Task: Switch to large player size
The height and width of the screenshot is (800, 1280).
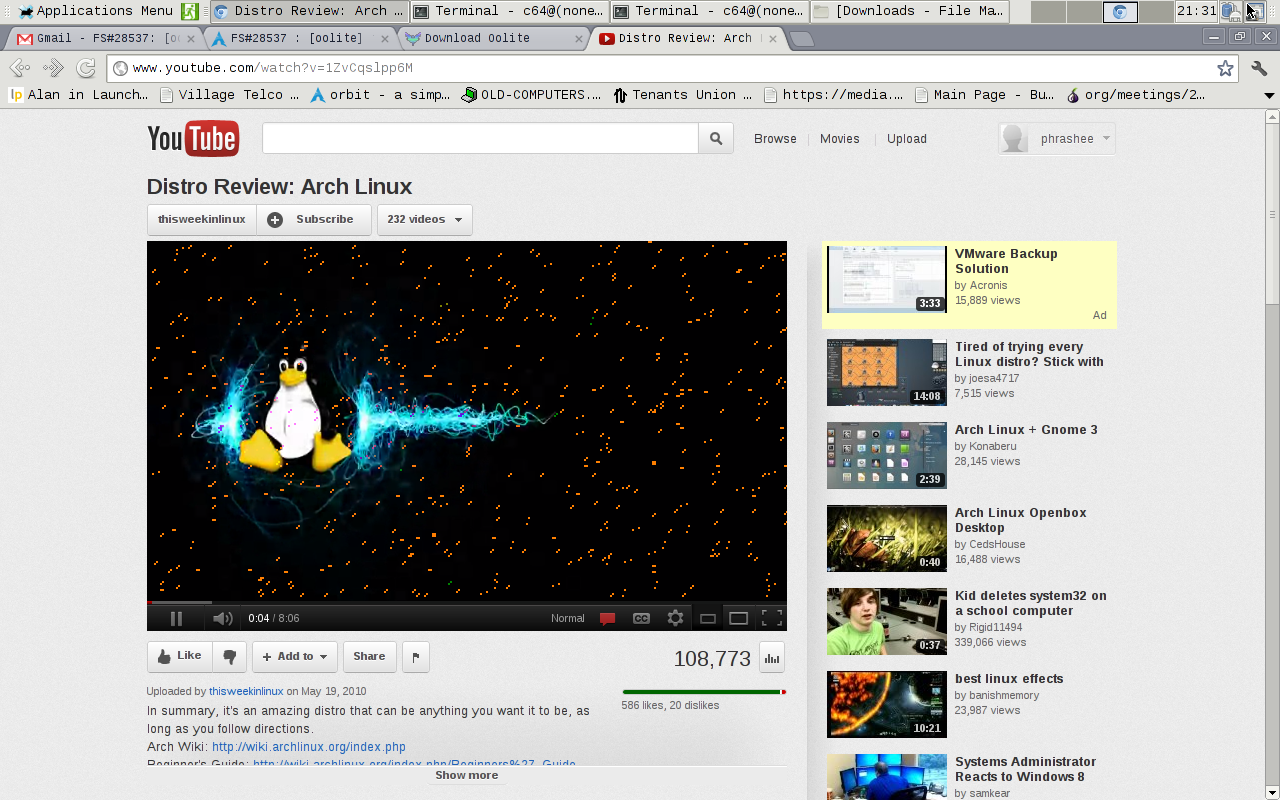Action: tap(738, 618)
